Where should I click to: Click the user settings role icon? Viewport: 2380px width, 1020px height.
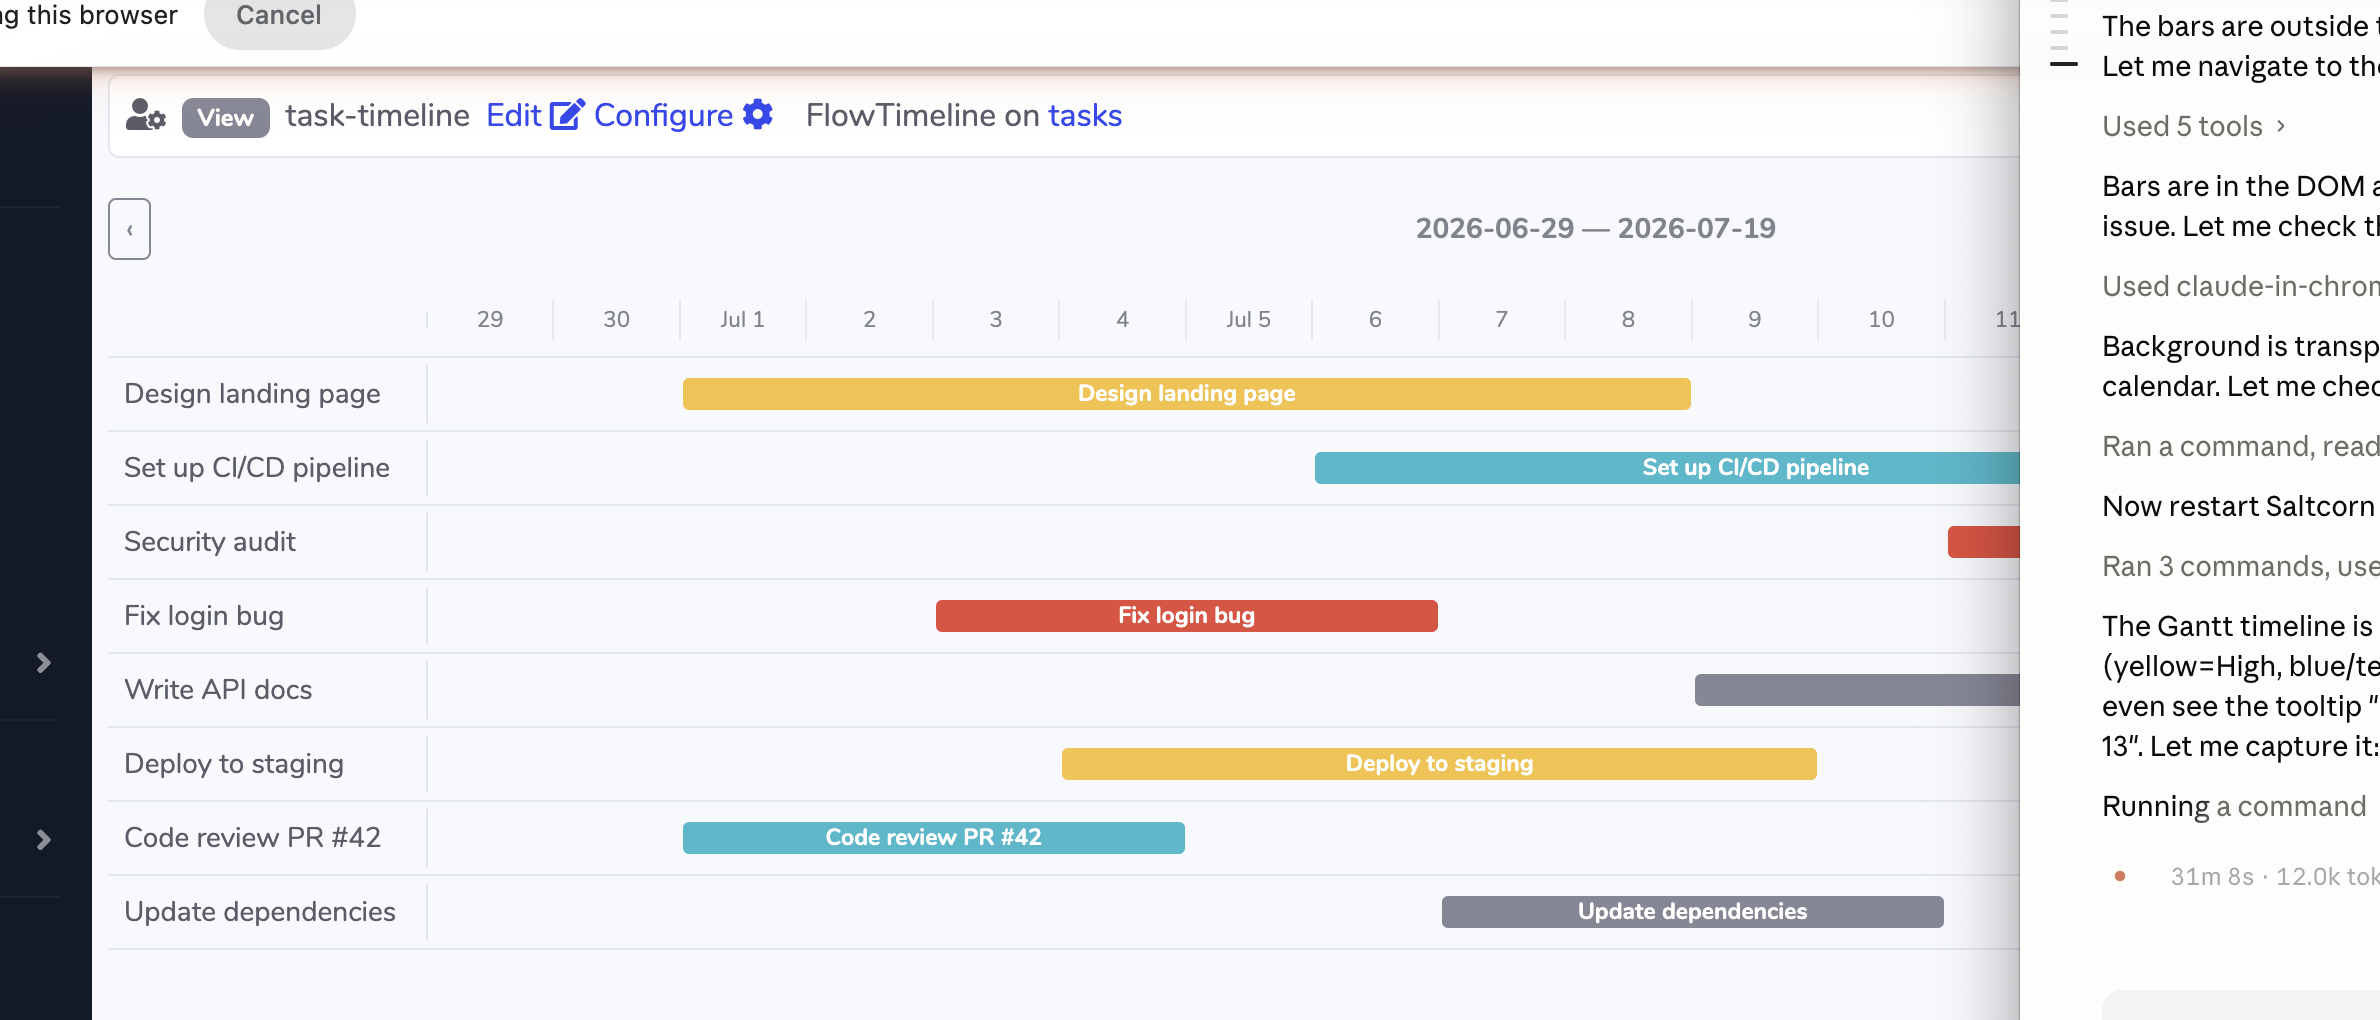pos(146,116)
